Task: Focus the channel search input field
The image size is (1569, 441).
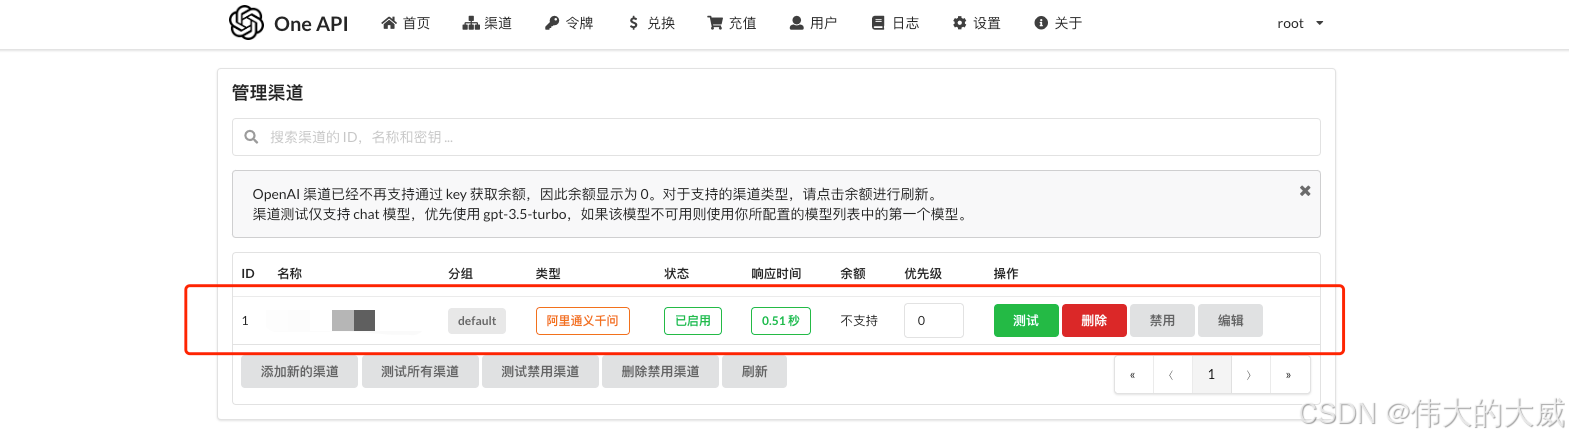Action: [776, 137]
